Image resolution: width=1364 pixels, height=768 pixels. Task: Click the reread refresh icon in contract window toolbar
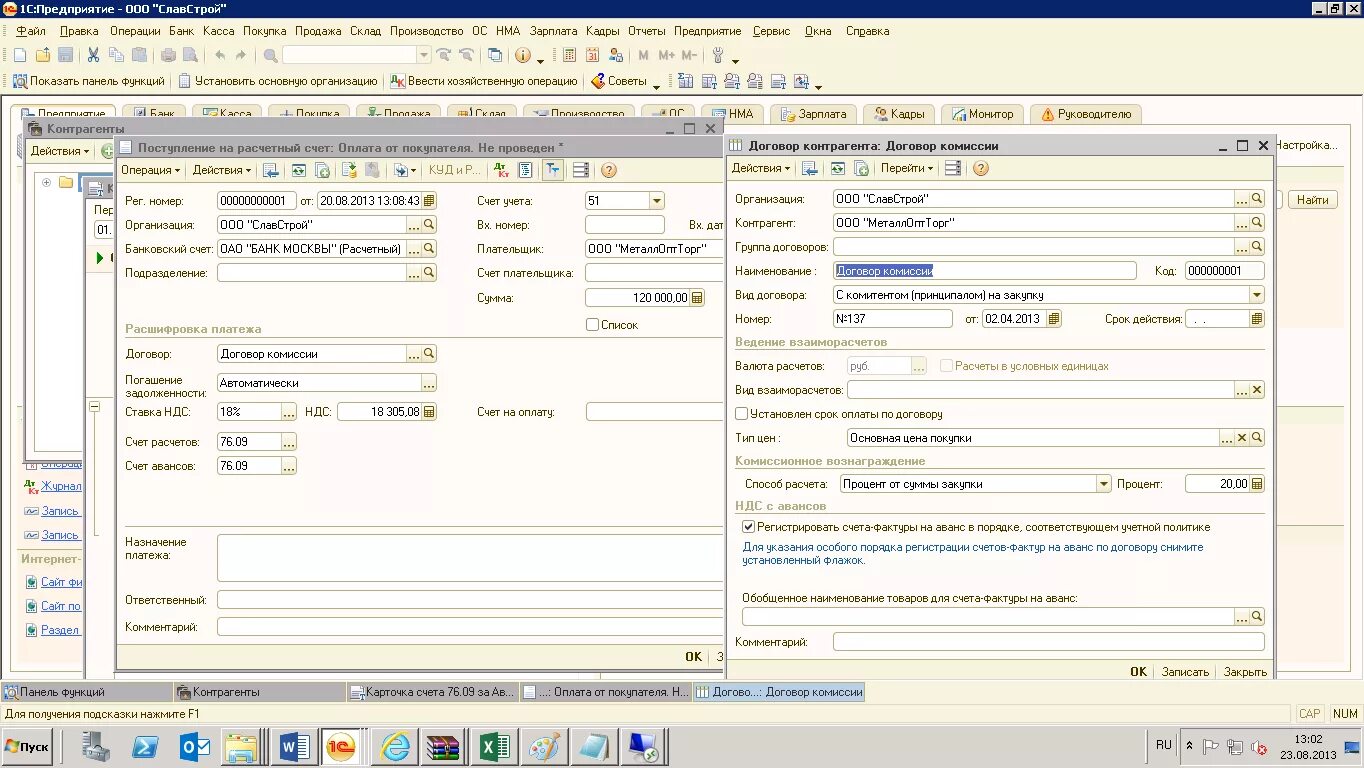[837, 168]
